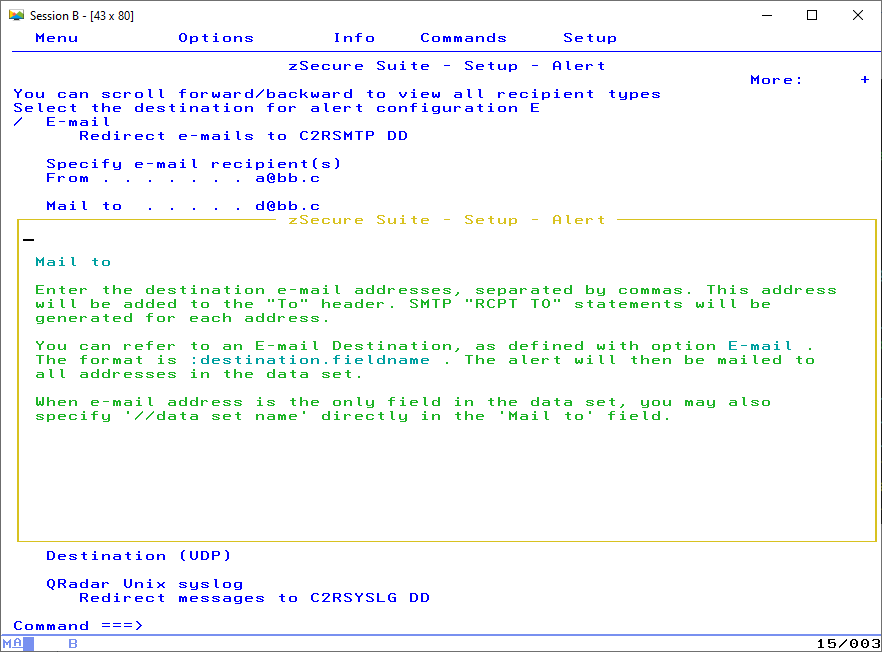This screenshot has width=882, height=652.
Task: Click the 'Select the destination for alert configuration E' line
Action: (276, 108)
